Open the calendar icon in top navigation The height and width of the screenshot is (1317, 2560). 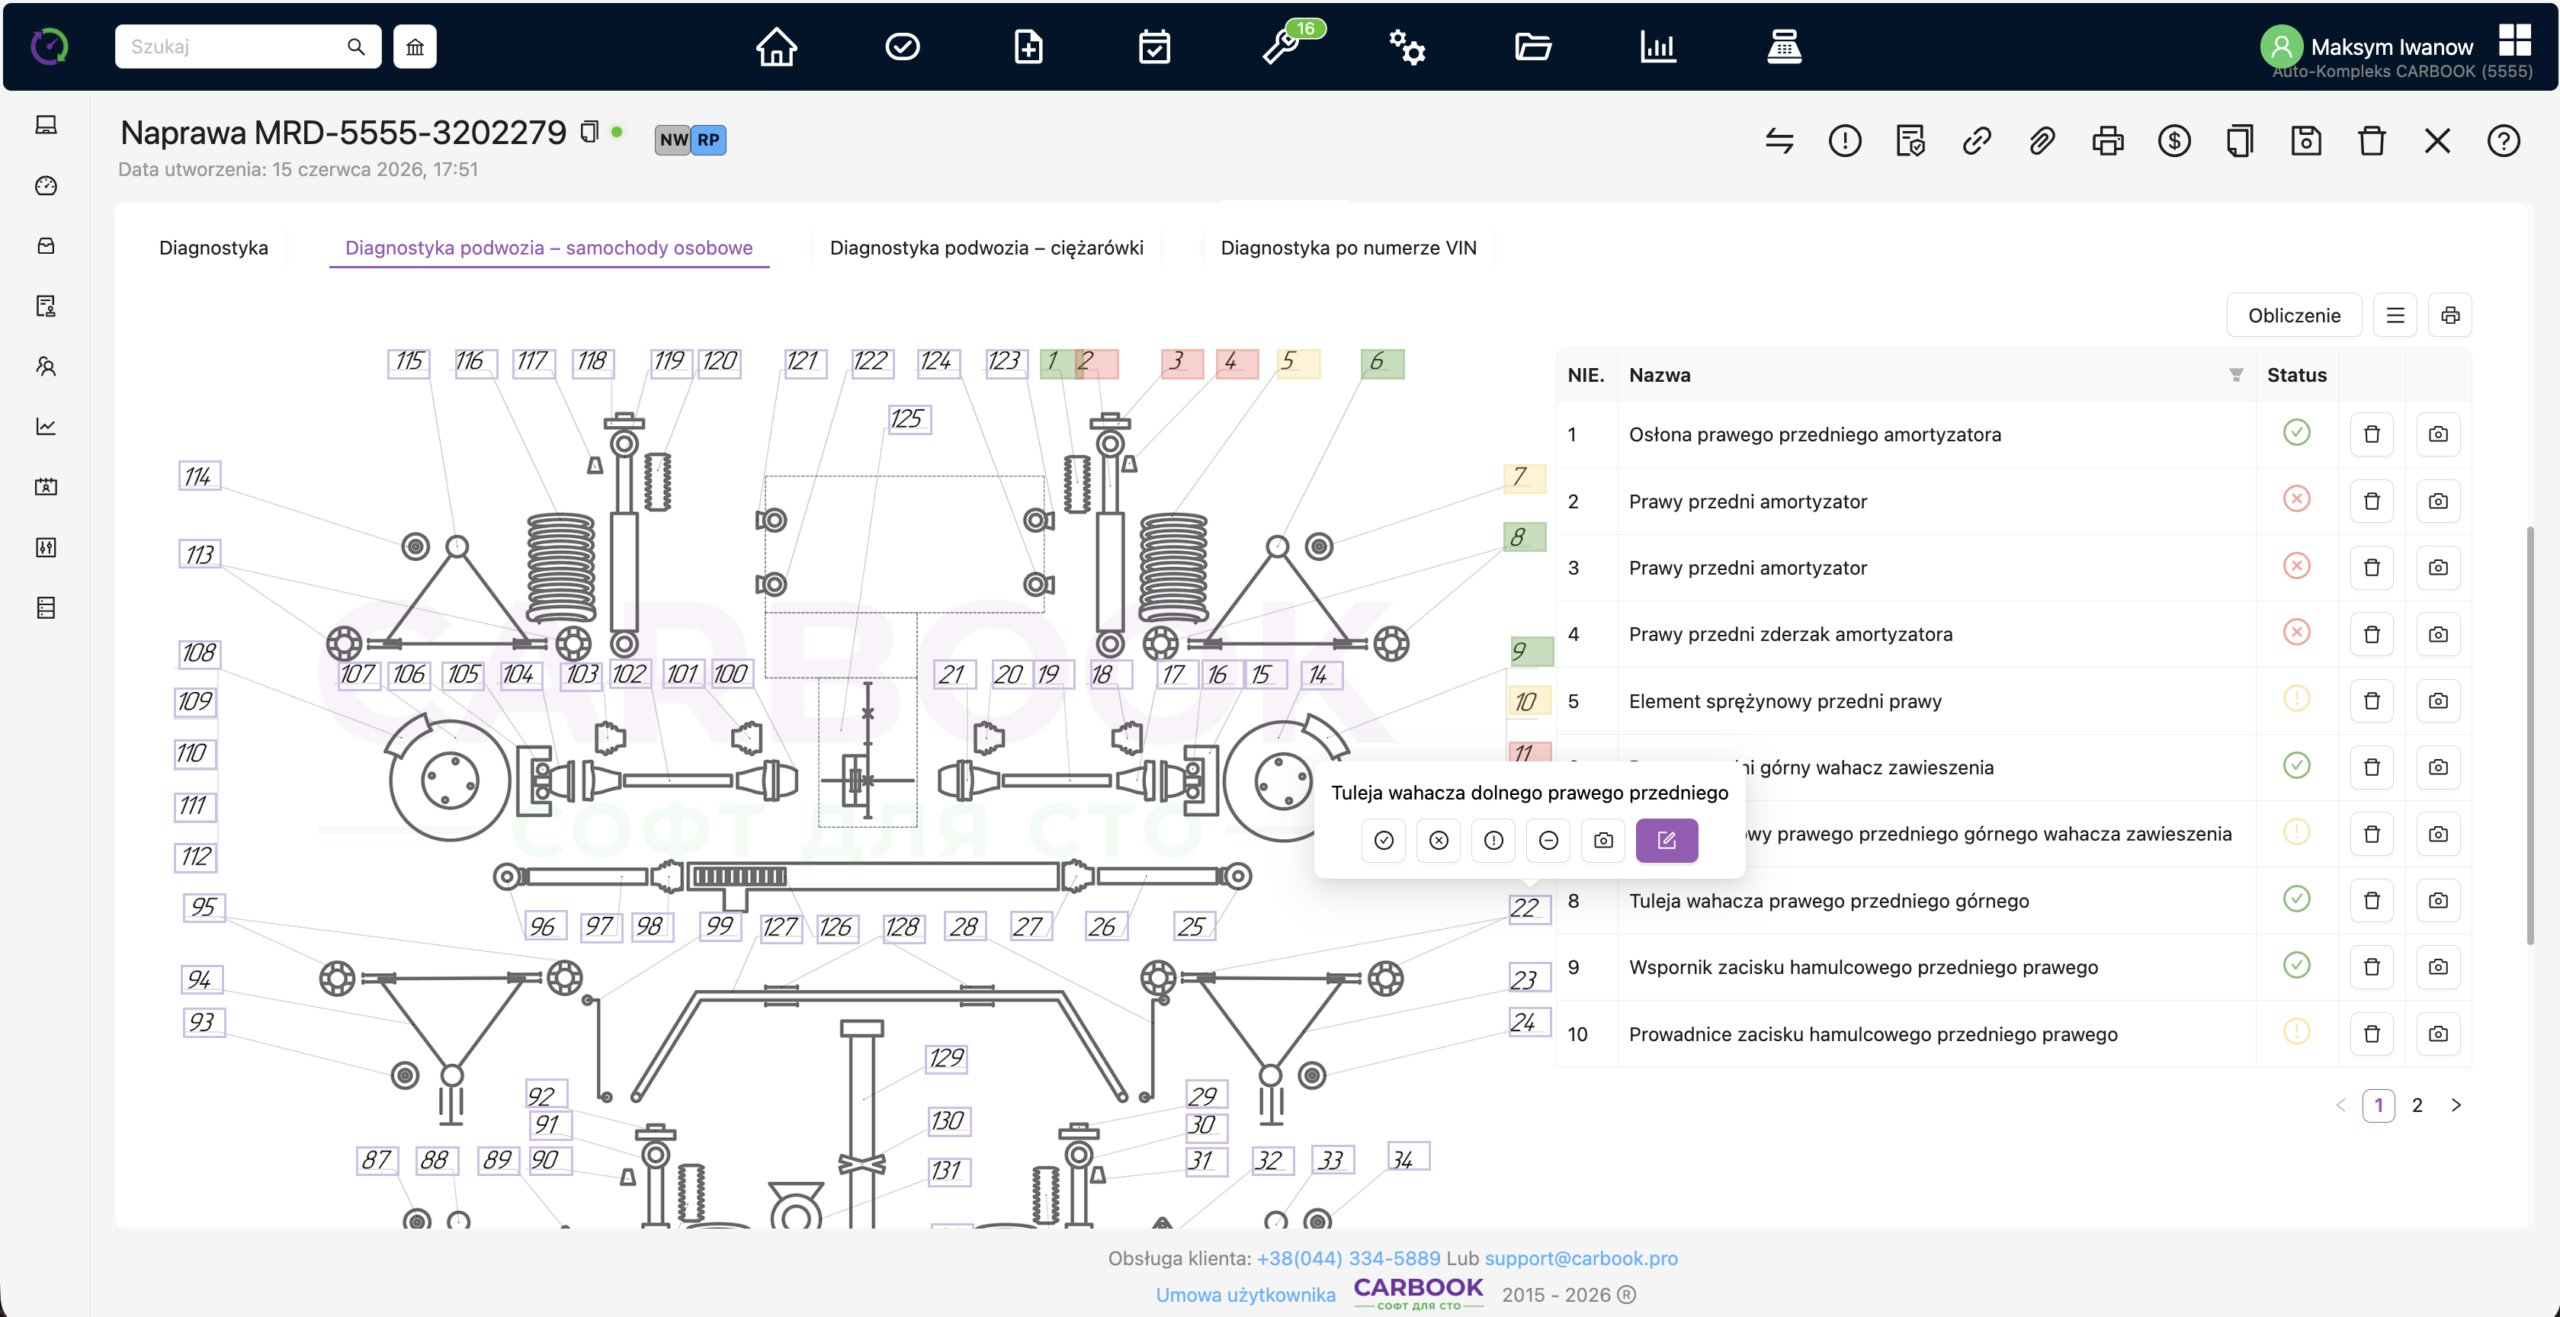click(1154, 47)
